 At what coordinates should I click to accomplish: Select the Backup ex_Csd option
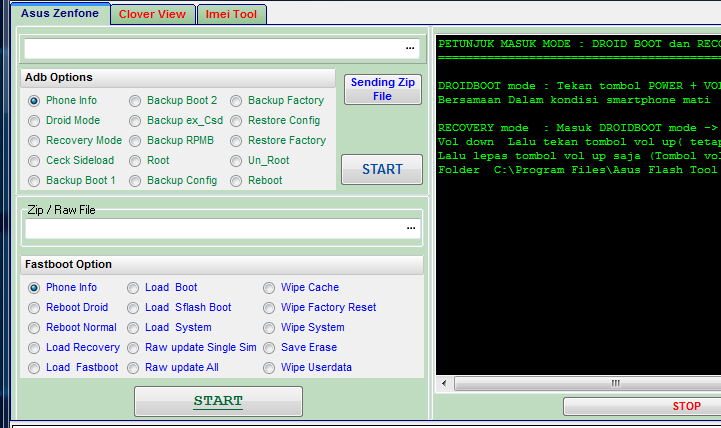point(135,121)
